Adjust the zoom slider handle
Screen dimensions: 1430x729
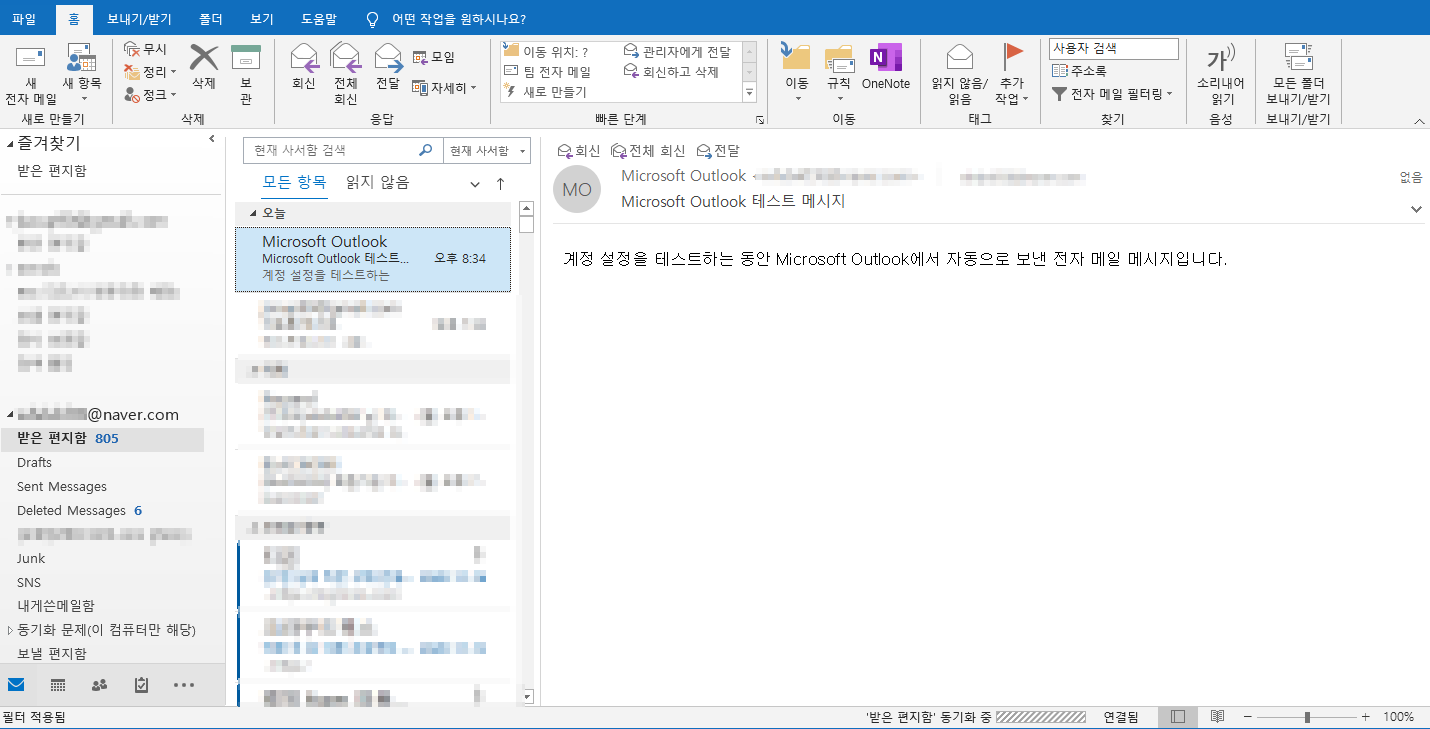pyautogui.click(x=1307, y=717)
